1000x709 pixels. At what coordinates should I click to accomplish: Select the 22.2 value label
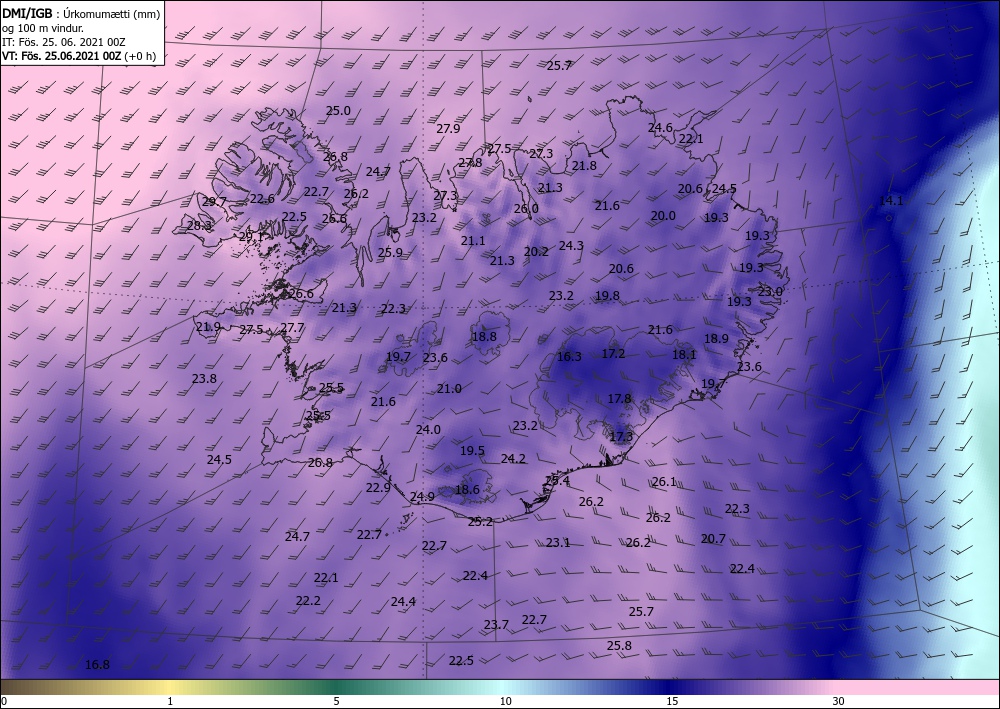[308, 601]
